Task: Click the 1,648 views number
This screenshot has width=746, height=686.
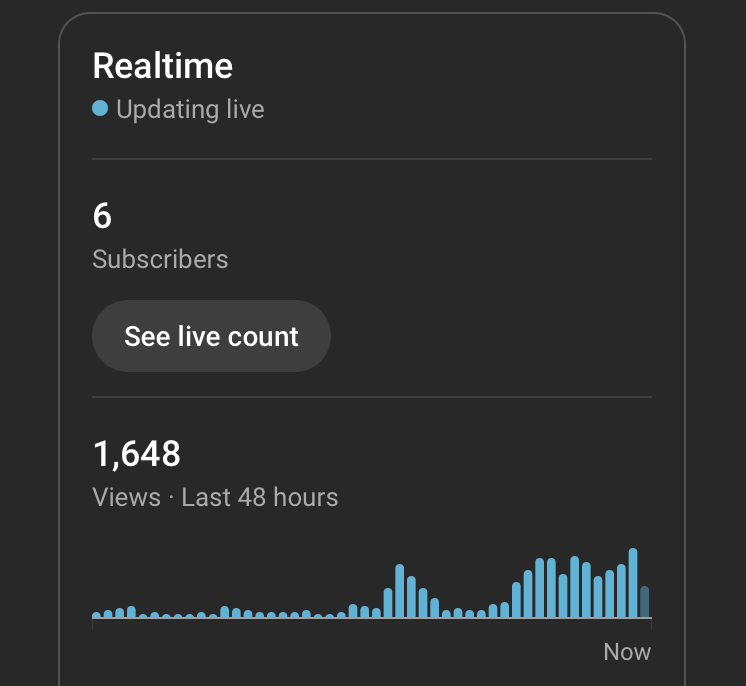Action: coord(137,453)
